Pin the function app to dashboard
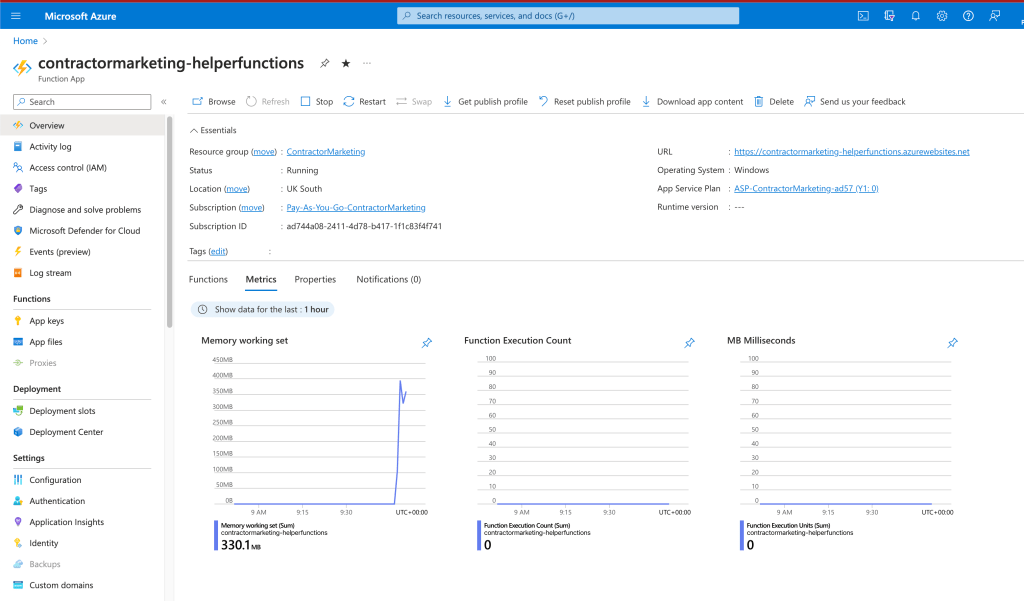This screenshot has width=1024, height=601. click(x=325, y=63)
